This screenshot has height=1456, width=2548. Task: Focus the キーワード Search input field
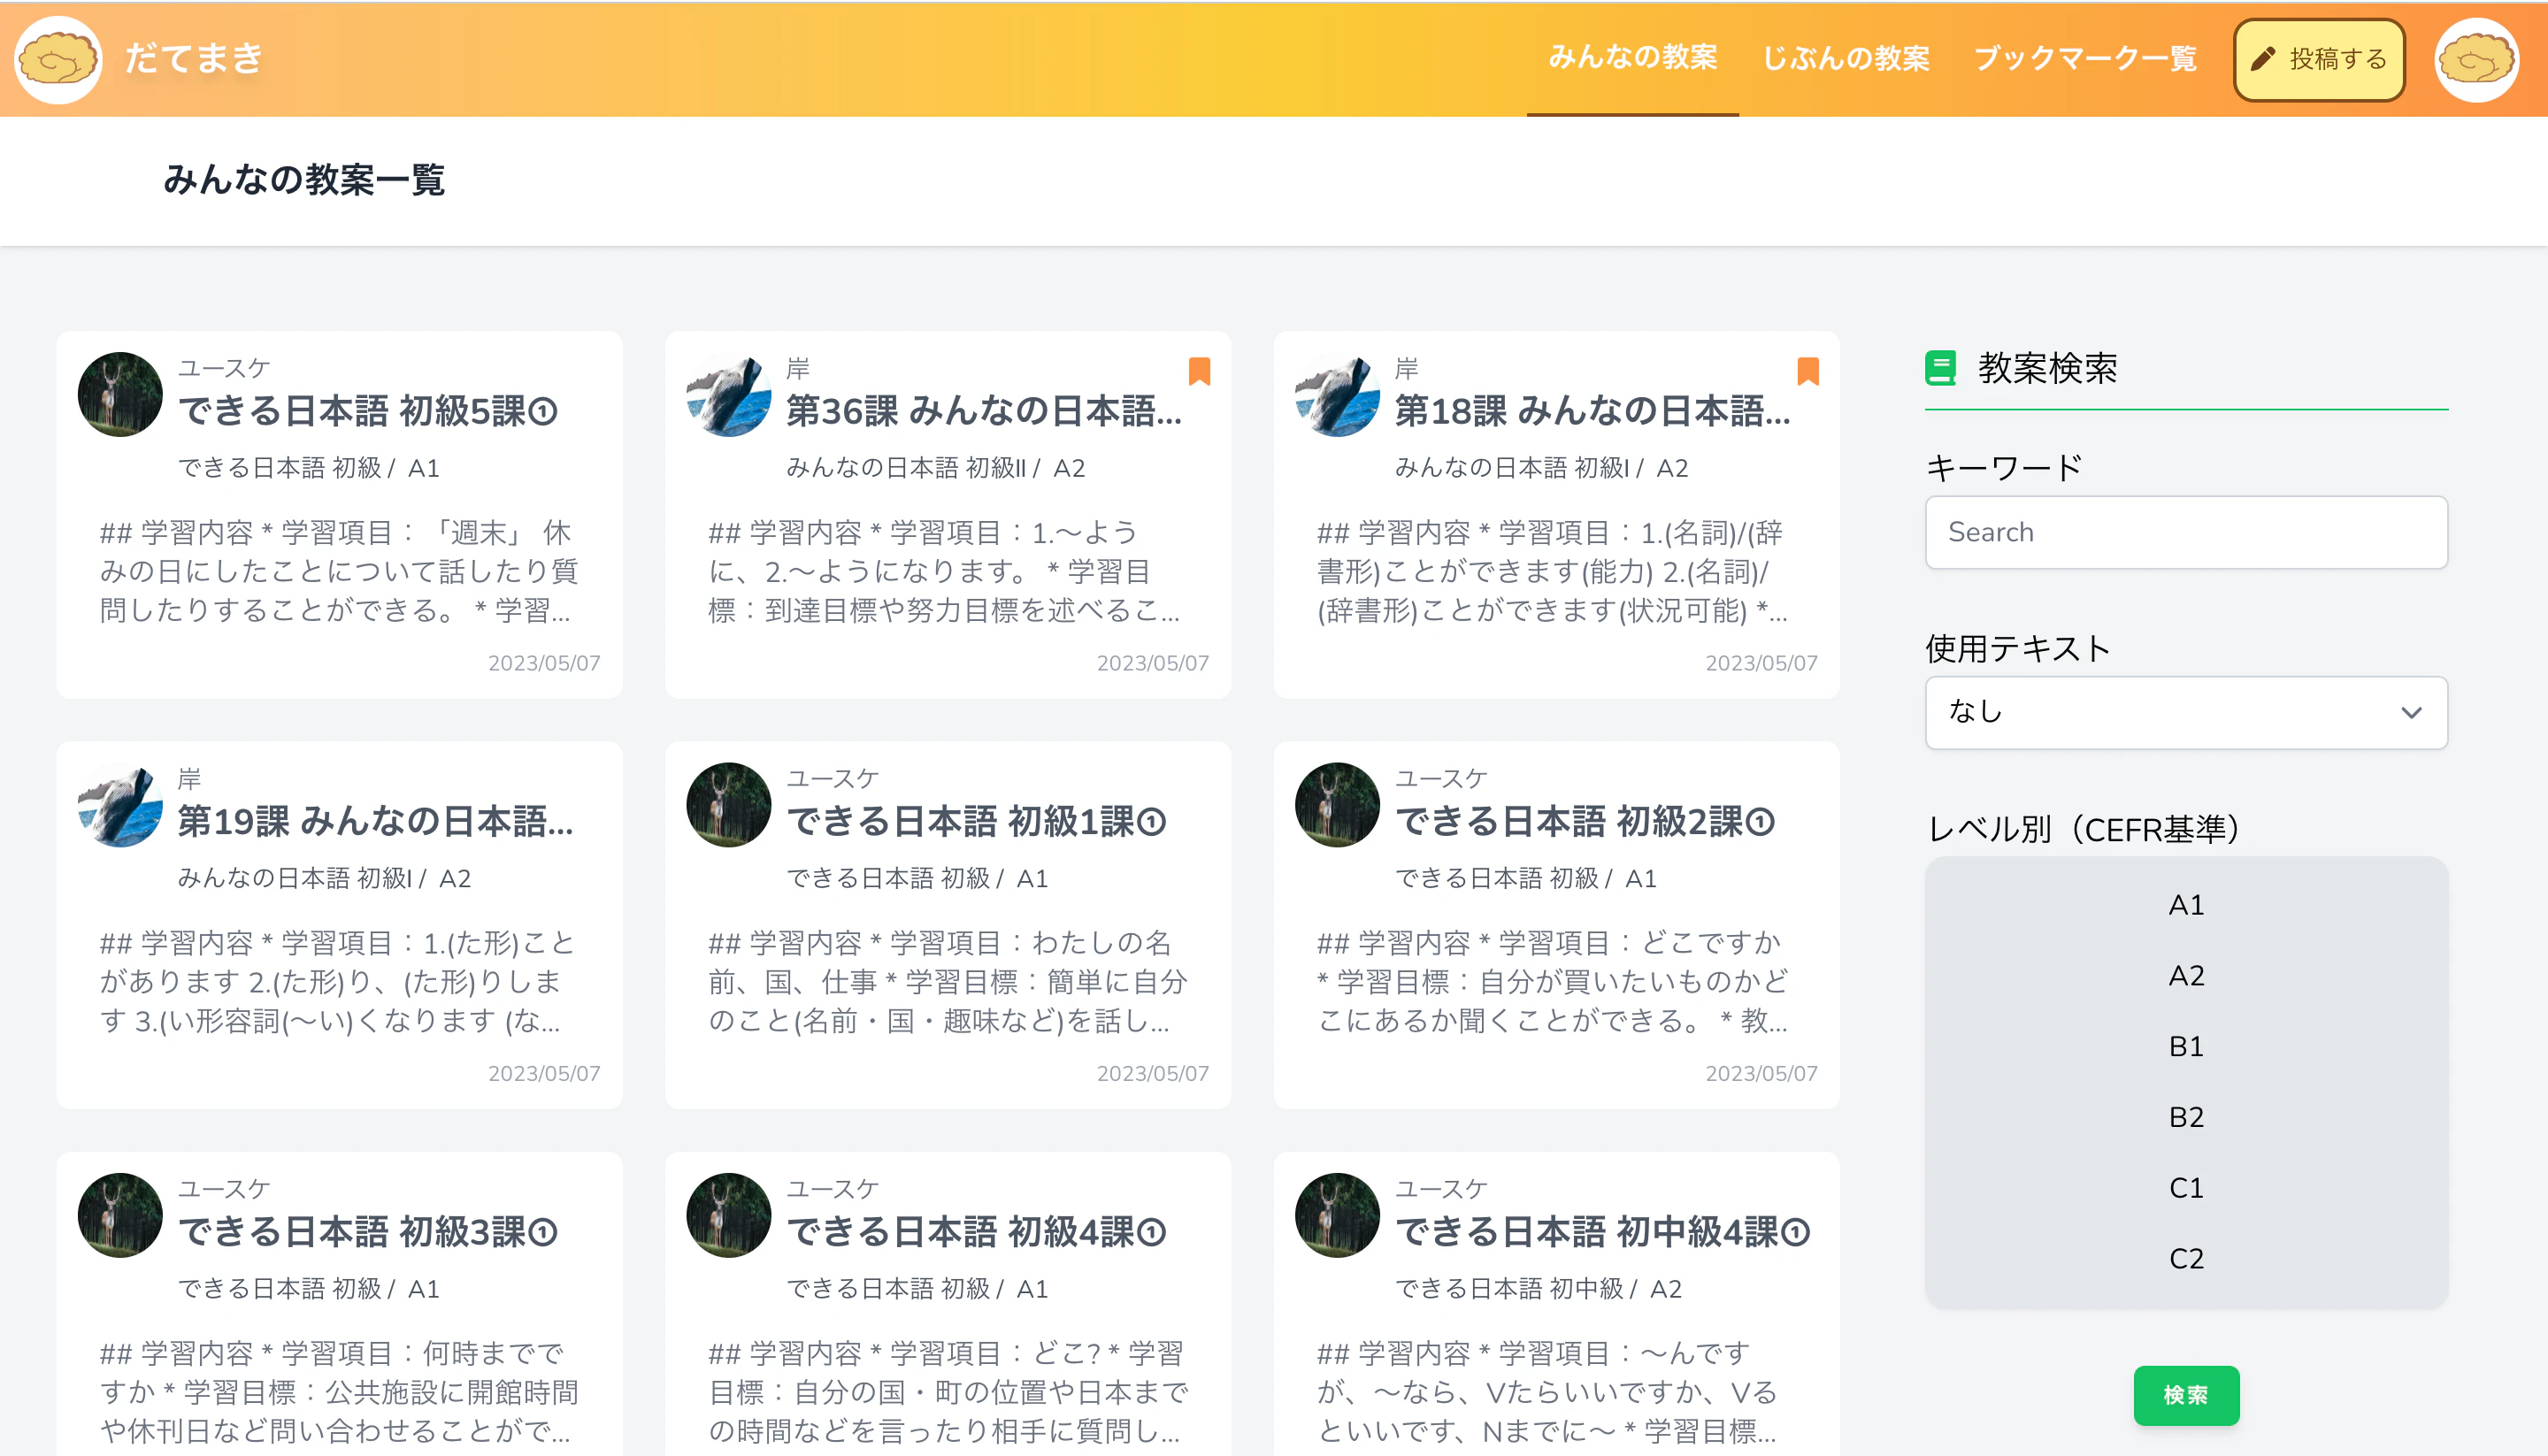click(2186, 532)
